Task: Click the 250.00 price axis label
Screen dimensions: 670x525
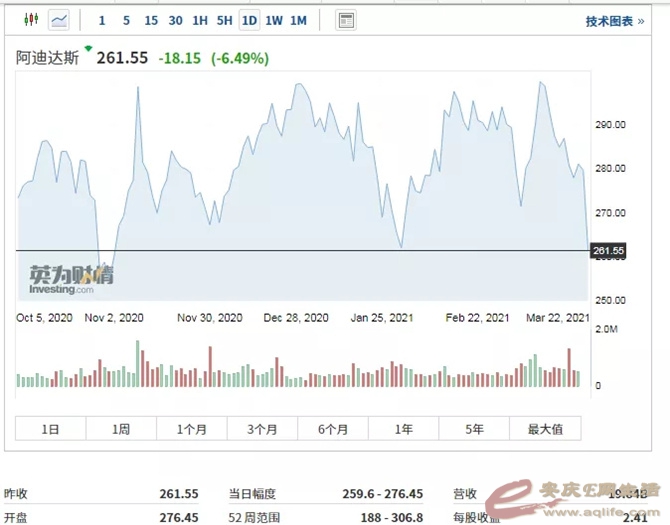Action: coord(610,300)
